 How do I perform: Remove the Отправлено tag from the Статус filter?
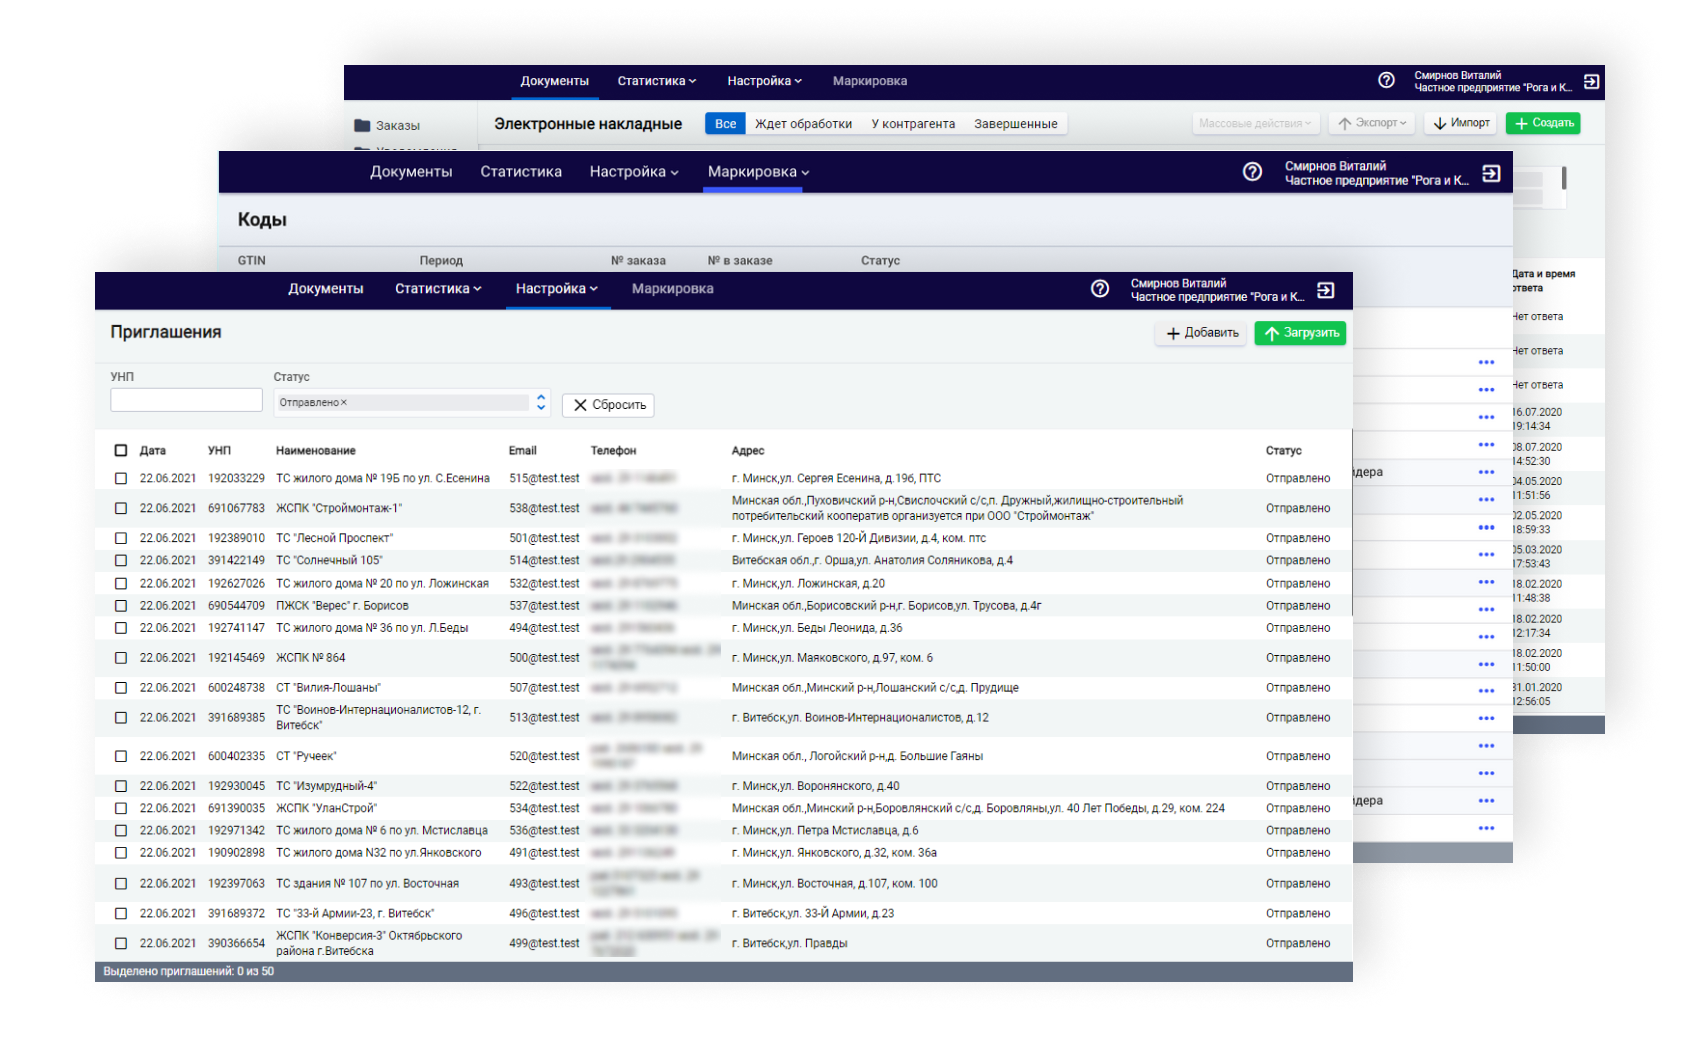tap(344, 403)
